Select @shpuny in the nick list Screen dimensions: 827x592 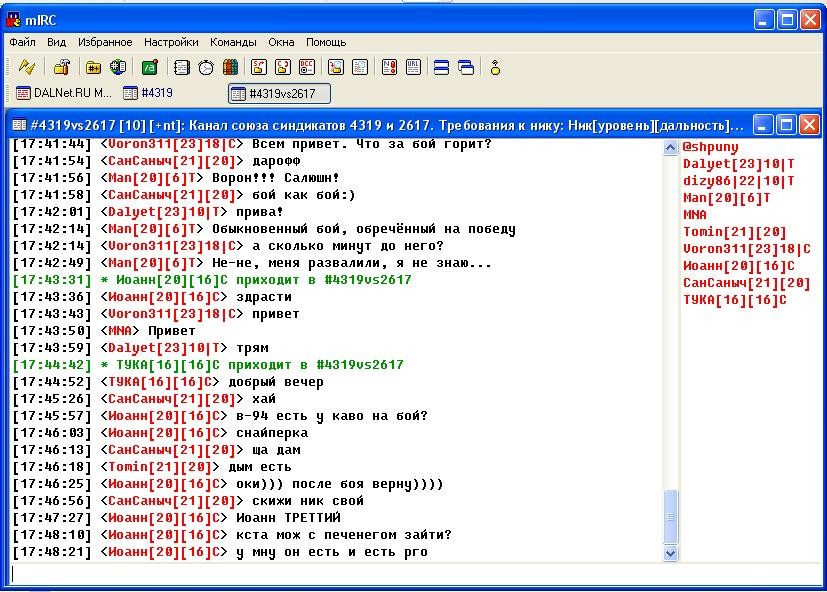710,147
